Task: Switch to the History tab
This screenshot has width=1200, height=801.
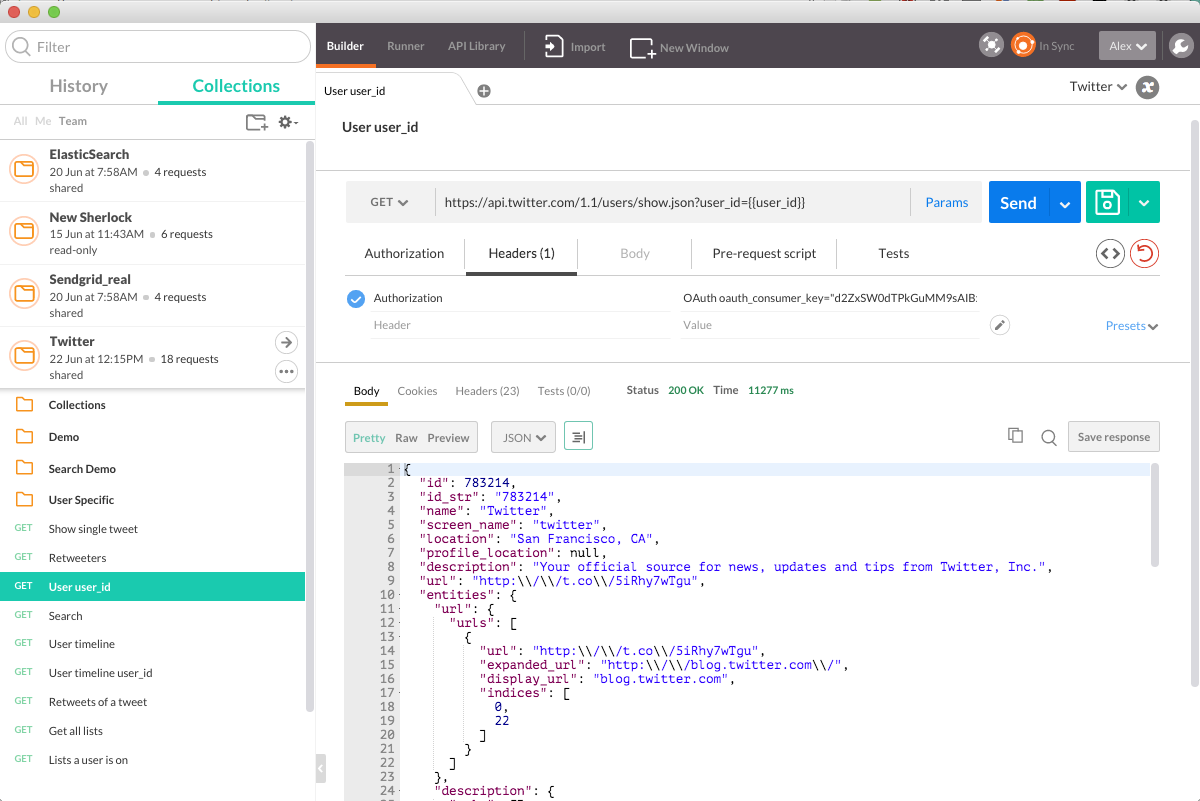Action: point(78,86)
